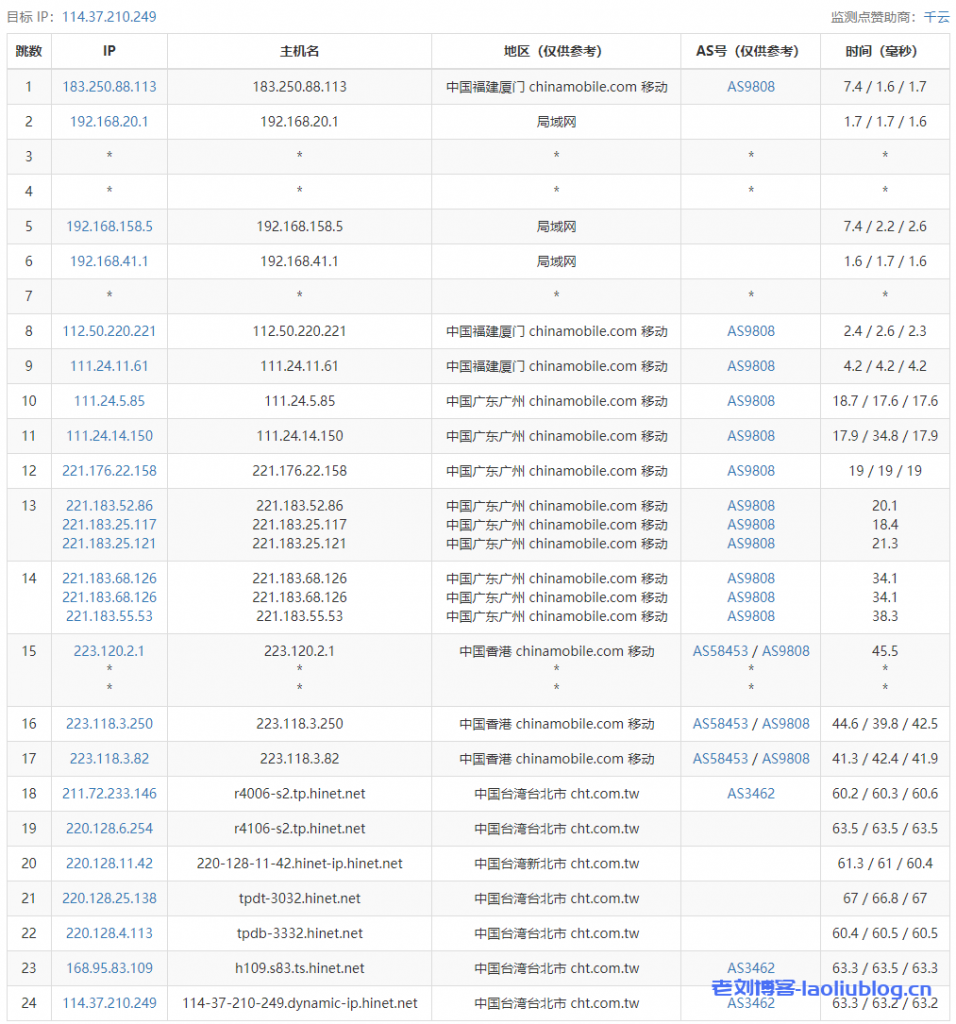Click the 168.95.83.109 hinet IP link

pyautogui.click(x=109, y=968)
